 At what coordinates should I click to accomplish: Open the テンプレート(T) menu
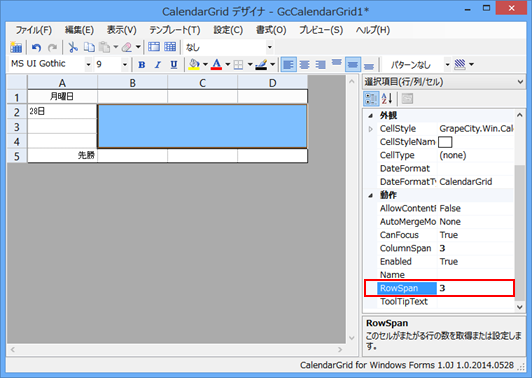(175, 30)
